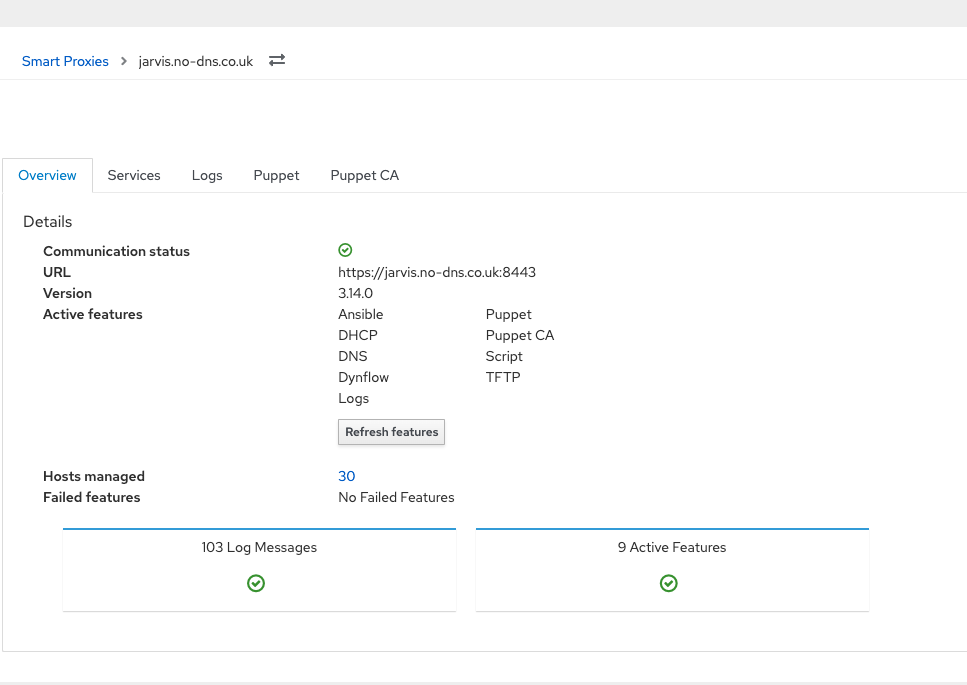
Task: Switch to the Puppet CA tab
Action: pyautogui.click(x=364, y=175)
